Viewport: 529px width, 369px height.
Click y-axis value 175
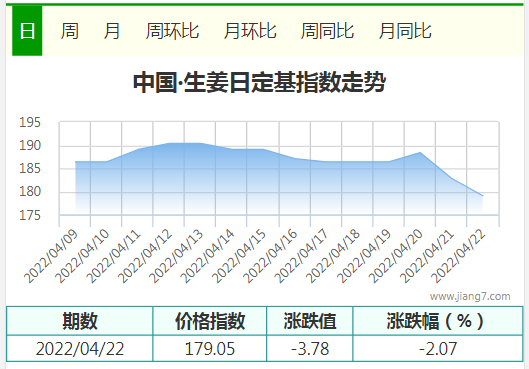pyautogui.click(x=30, y=215)
